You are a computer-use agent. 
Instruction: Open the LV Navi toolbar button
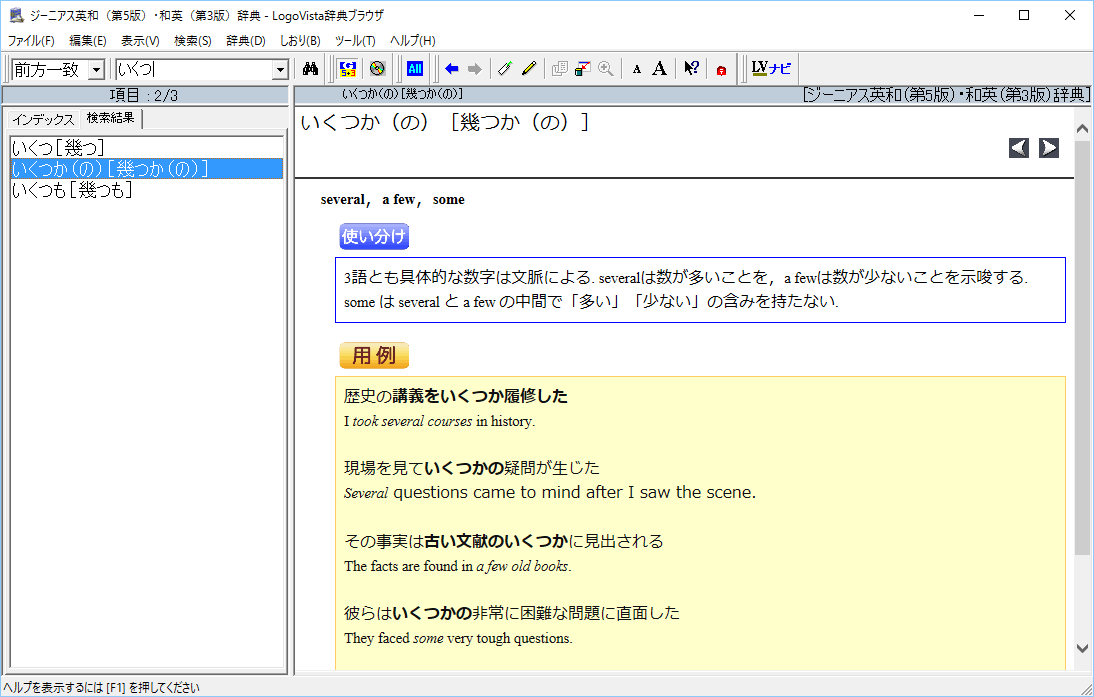pos(771,69)
